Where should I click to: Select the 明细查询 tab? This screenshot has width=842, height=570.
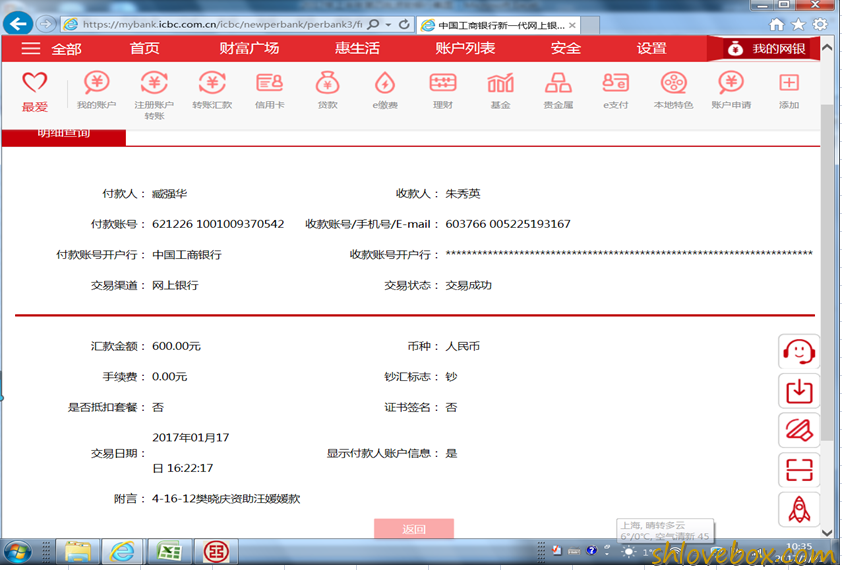pyautogui.click(x=63, y=137)
